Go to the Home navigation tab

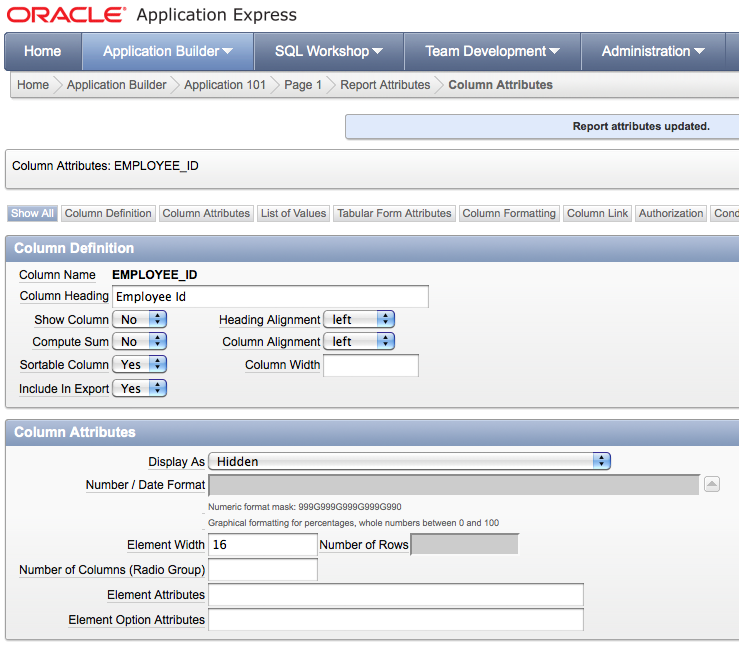pos(42,51)
